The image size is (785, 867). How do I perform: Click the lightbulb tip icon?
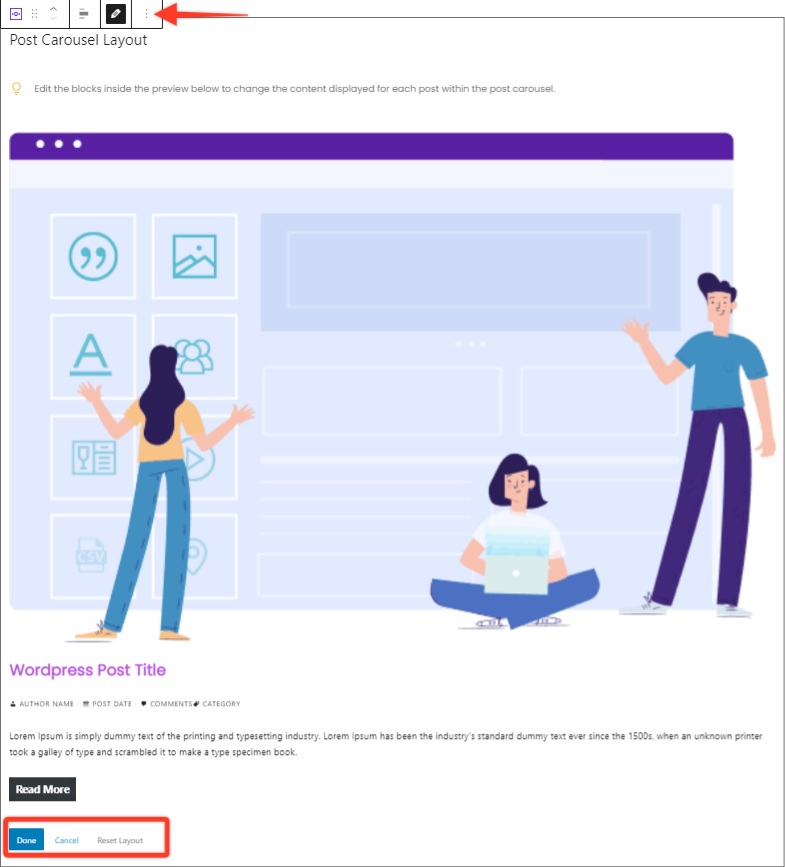tap(17, 88)
